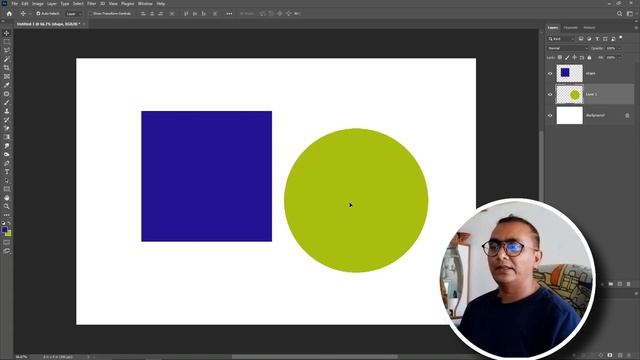Screen dimensions: 640x360
Task: Click the Home icon in options bar
Action: [x=9, y=13]
